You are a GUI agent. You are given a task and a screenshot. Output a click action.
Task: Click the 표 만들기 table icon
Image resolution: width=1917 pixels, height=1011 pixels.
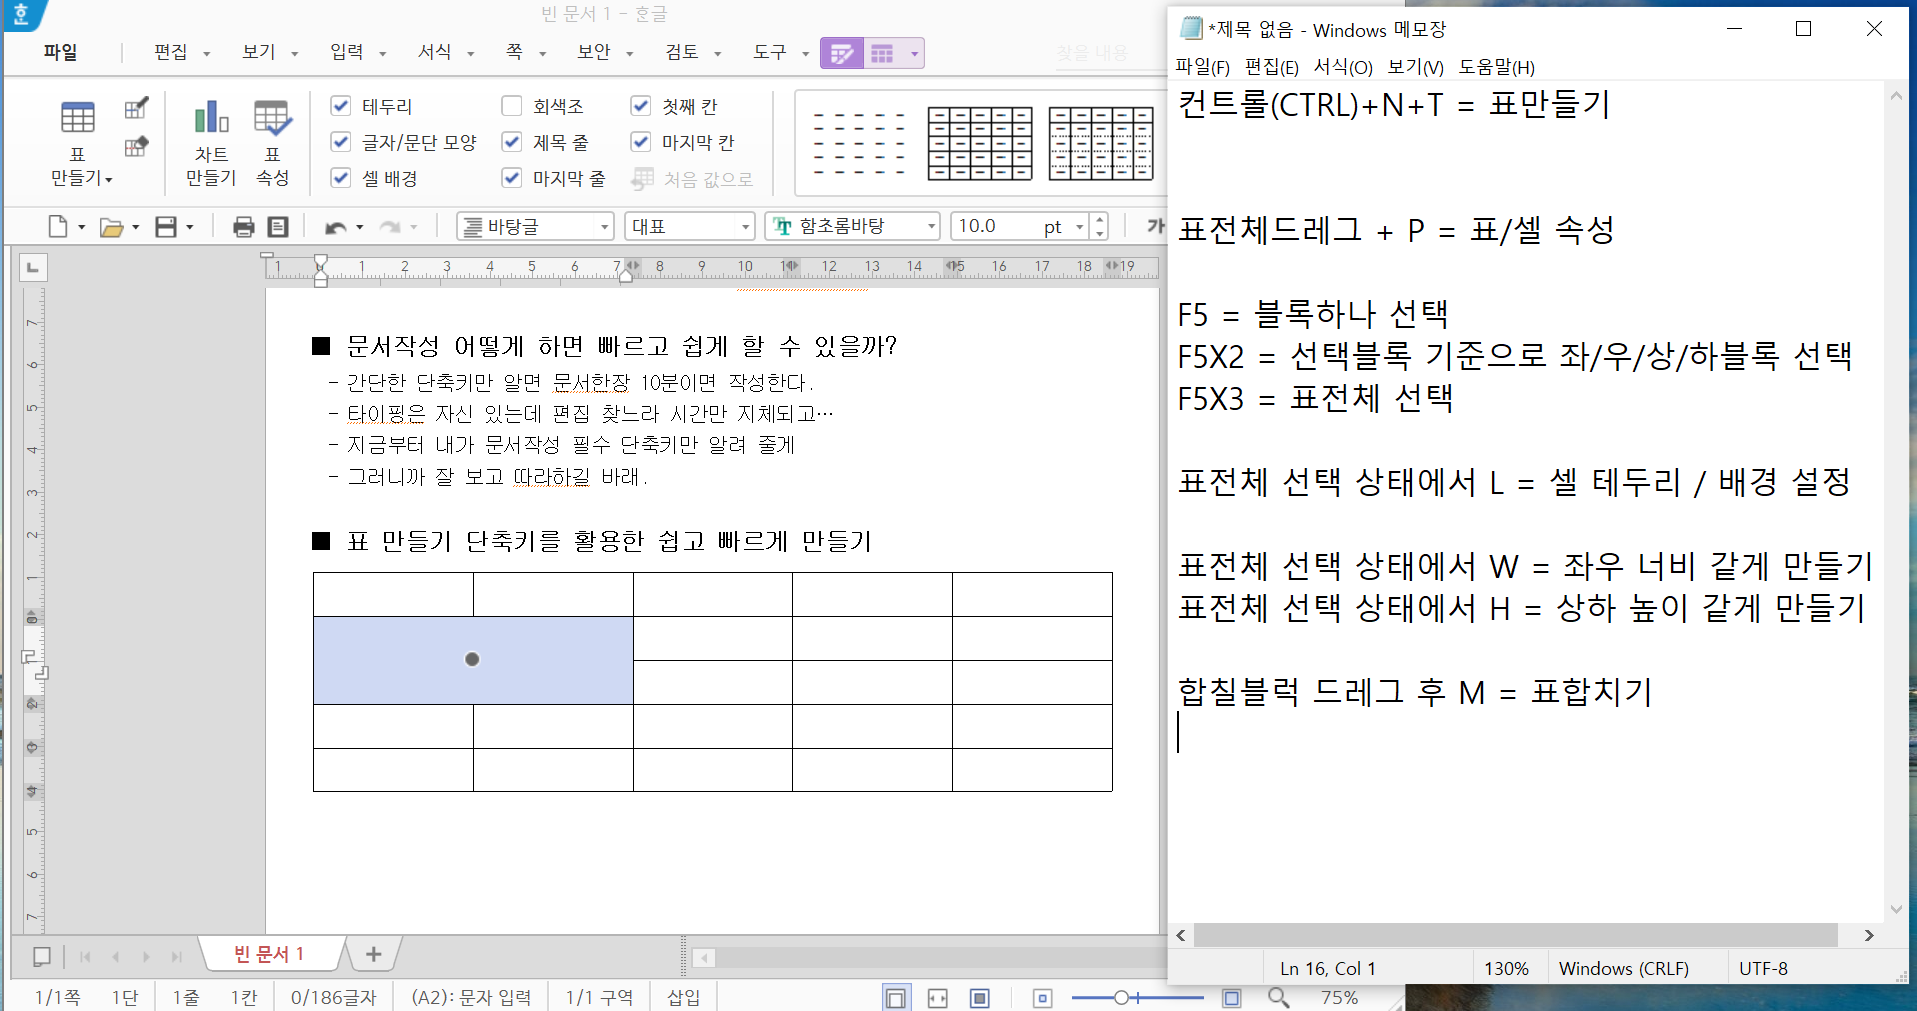78,118
